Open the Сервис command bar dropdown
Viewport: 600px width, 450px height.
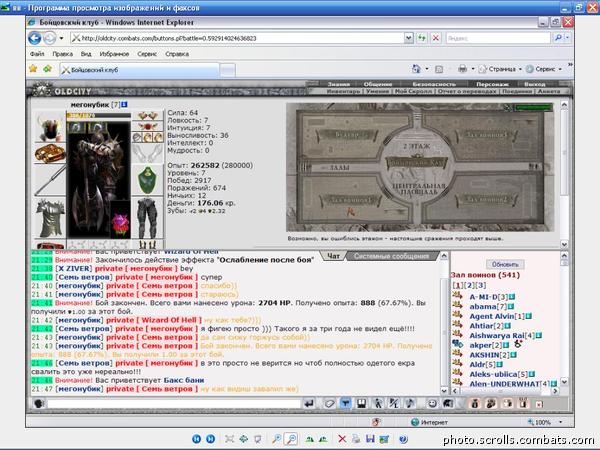click(543, 69)
